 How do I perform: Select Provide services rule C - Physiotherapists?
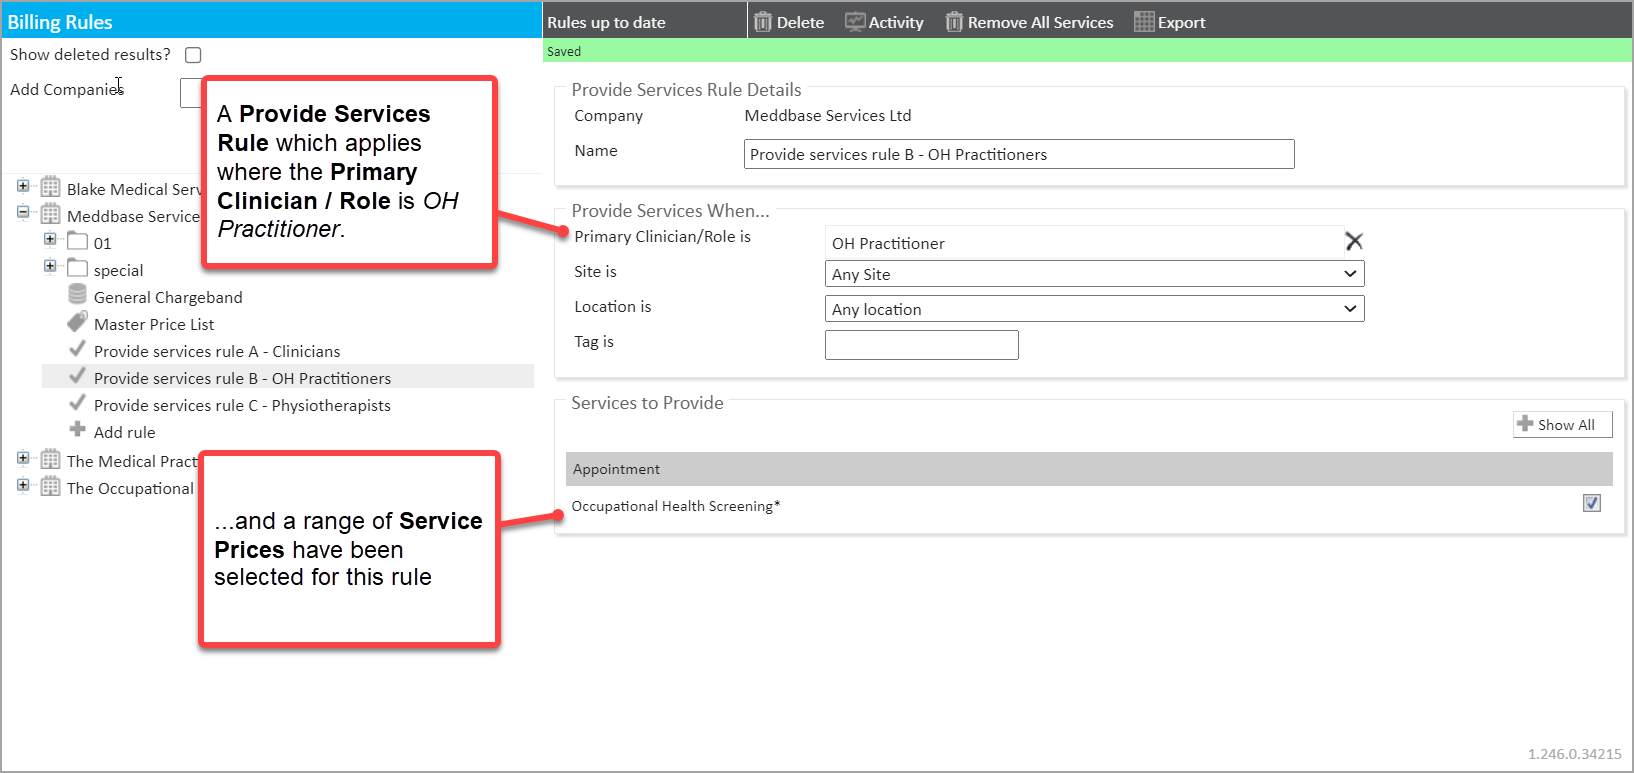click(241, 405)
